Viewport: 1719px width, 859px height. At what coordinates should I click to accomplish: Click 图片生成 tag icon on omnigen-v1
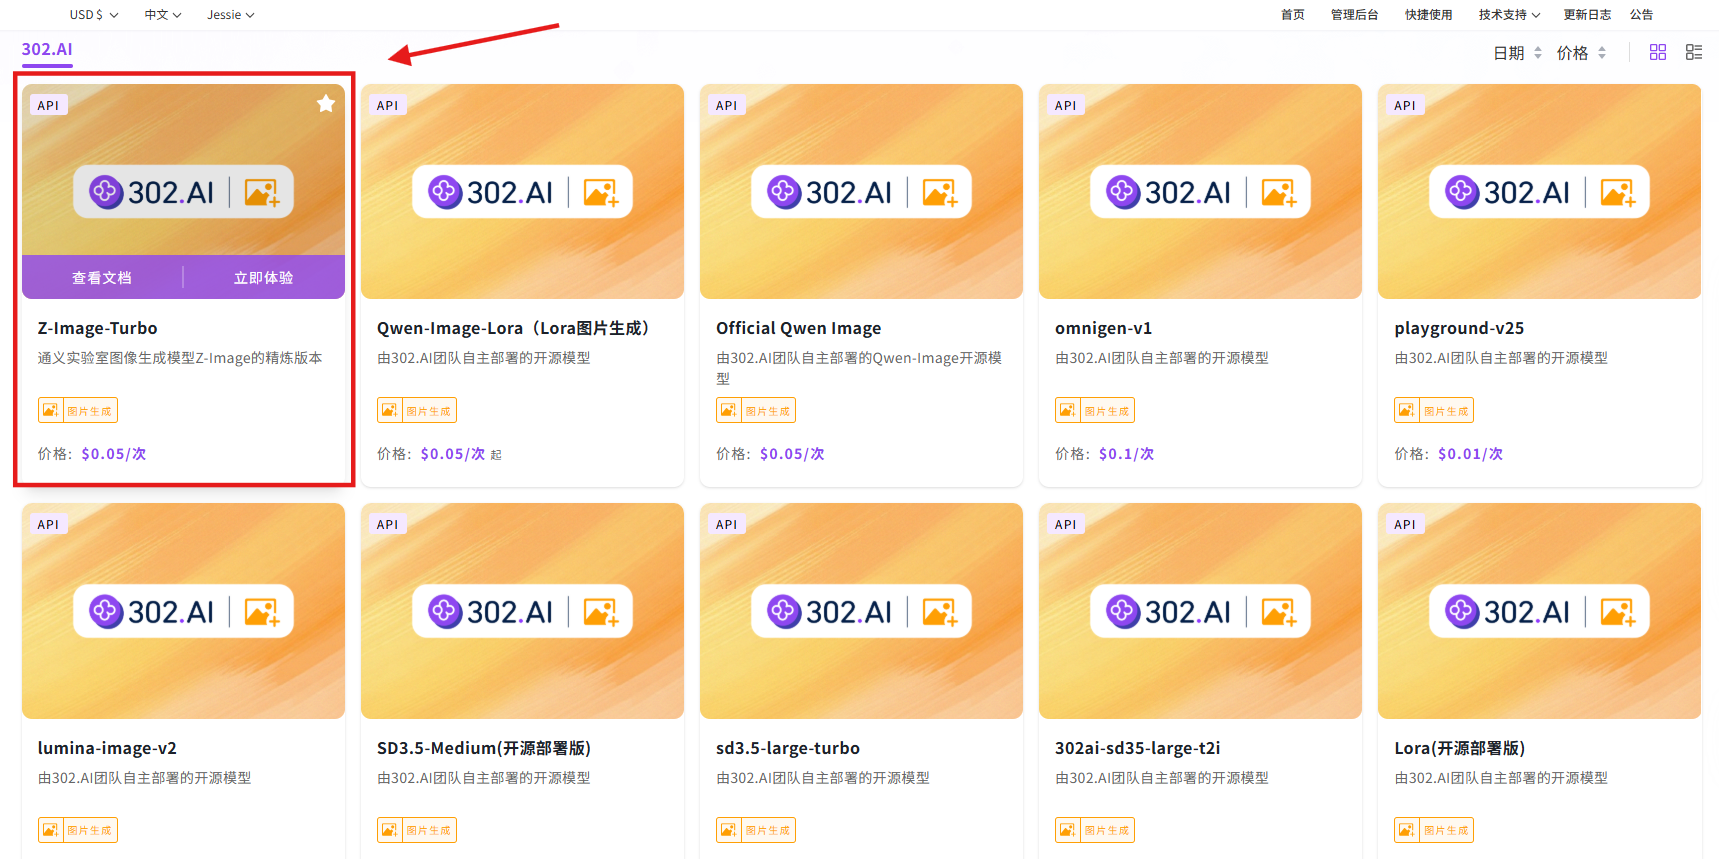[1067, 410]
